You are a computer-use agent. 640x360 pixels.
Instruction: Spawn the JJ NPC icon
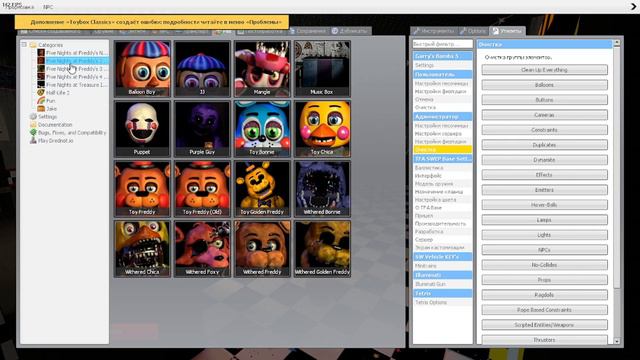tap(202, 69)
